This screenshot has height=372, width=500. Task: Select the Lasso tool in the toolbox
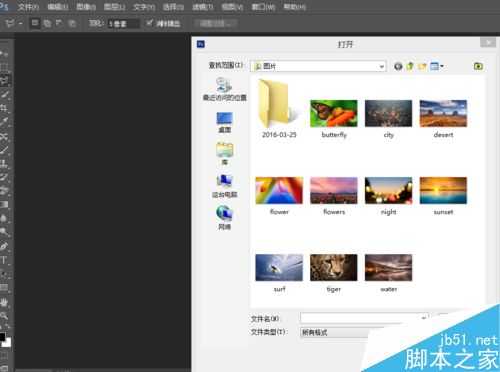pyautogui.click(x=5, y=80)
